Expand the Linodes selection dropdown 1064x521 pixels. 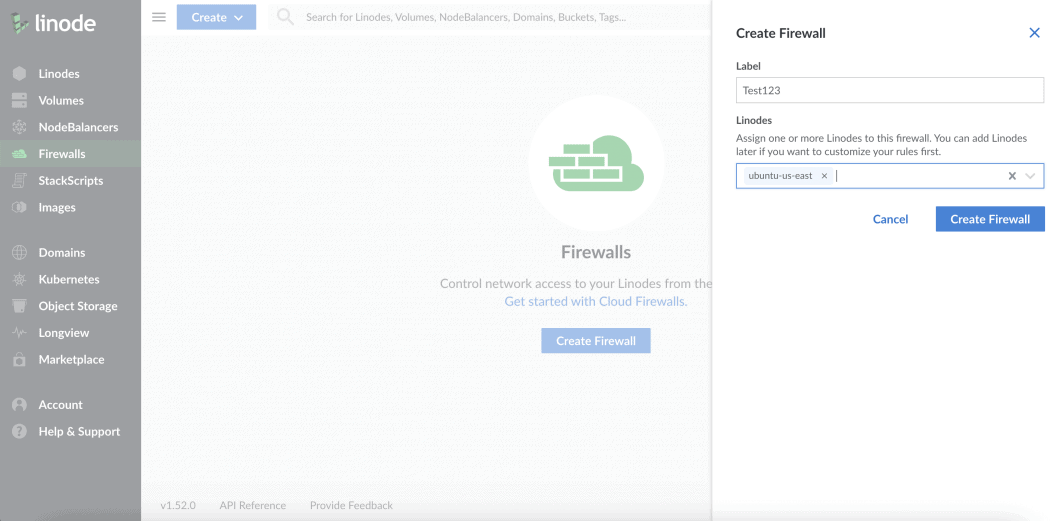pos(1031,176)
